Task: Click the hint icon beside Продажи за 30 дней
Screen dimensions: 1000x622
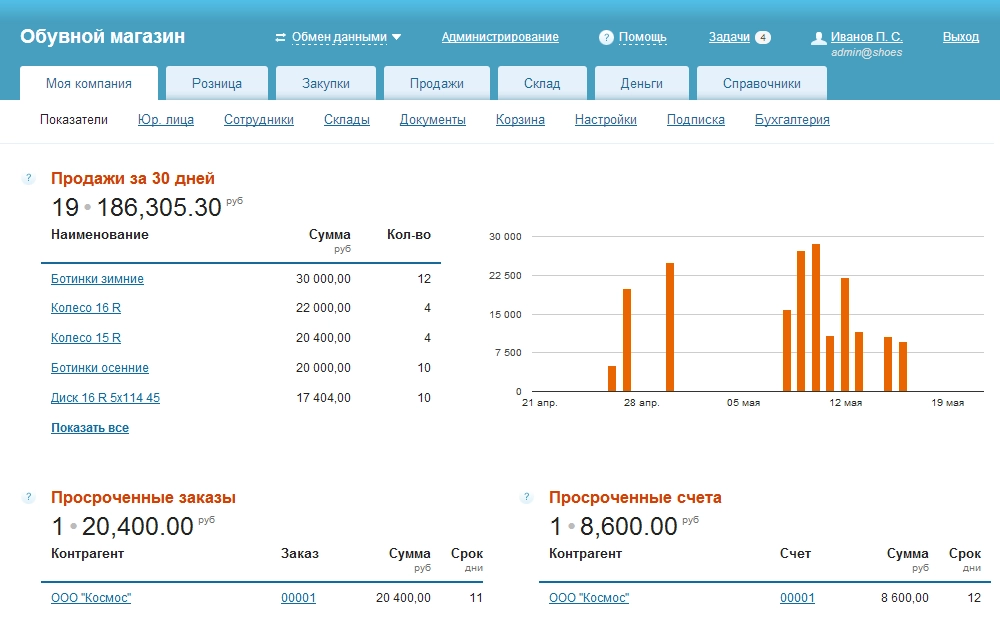Action: (x=29, y=179)
